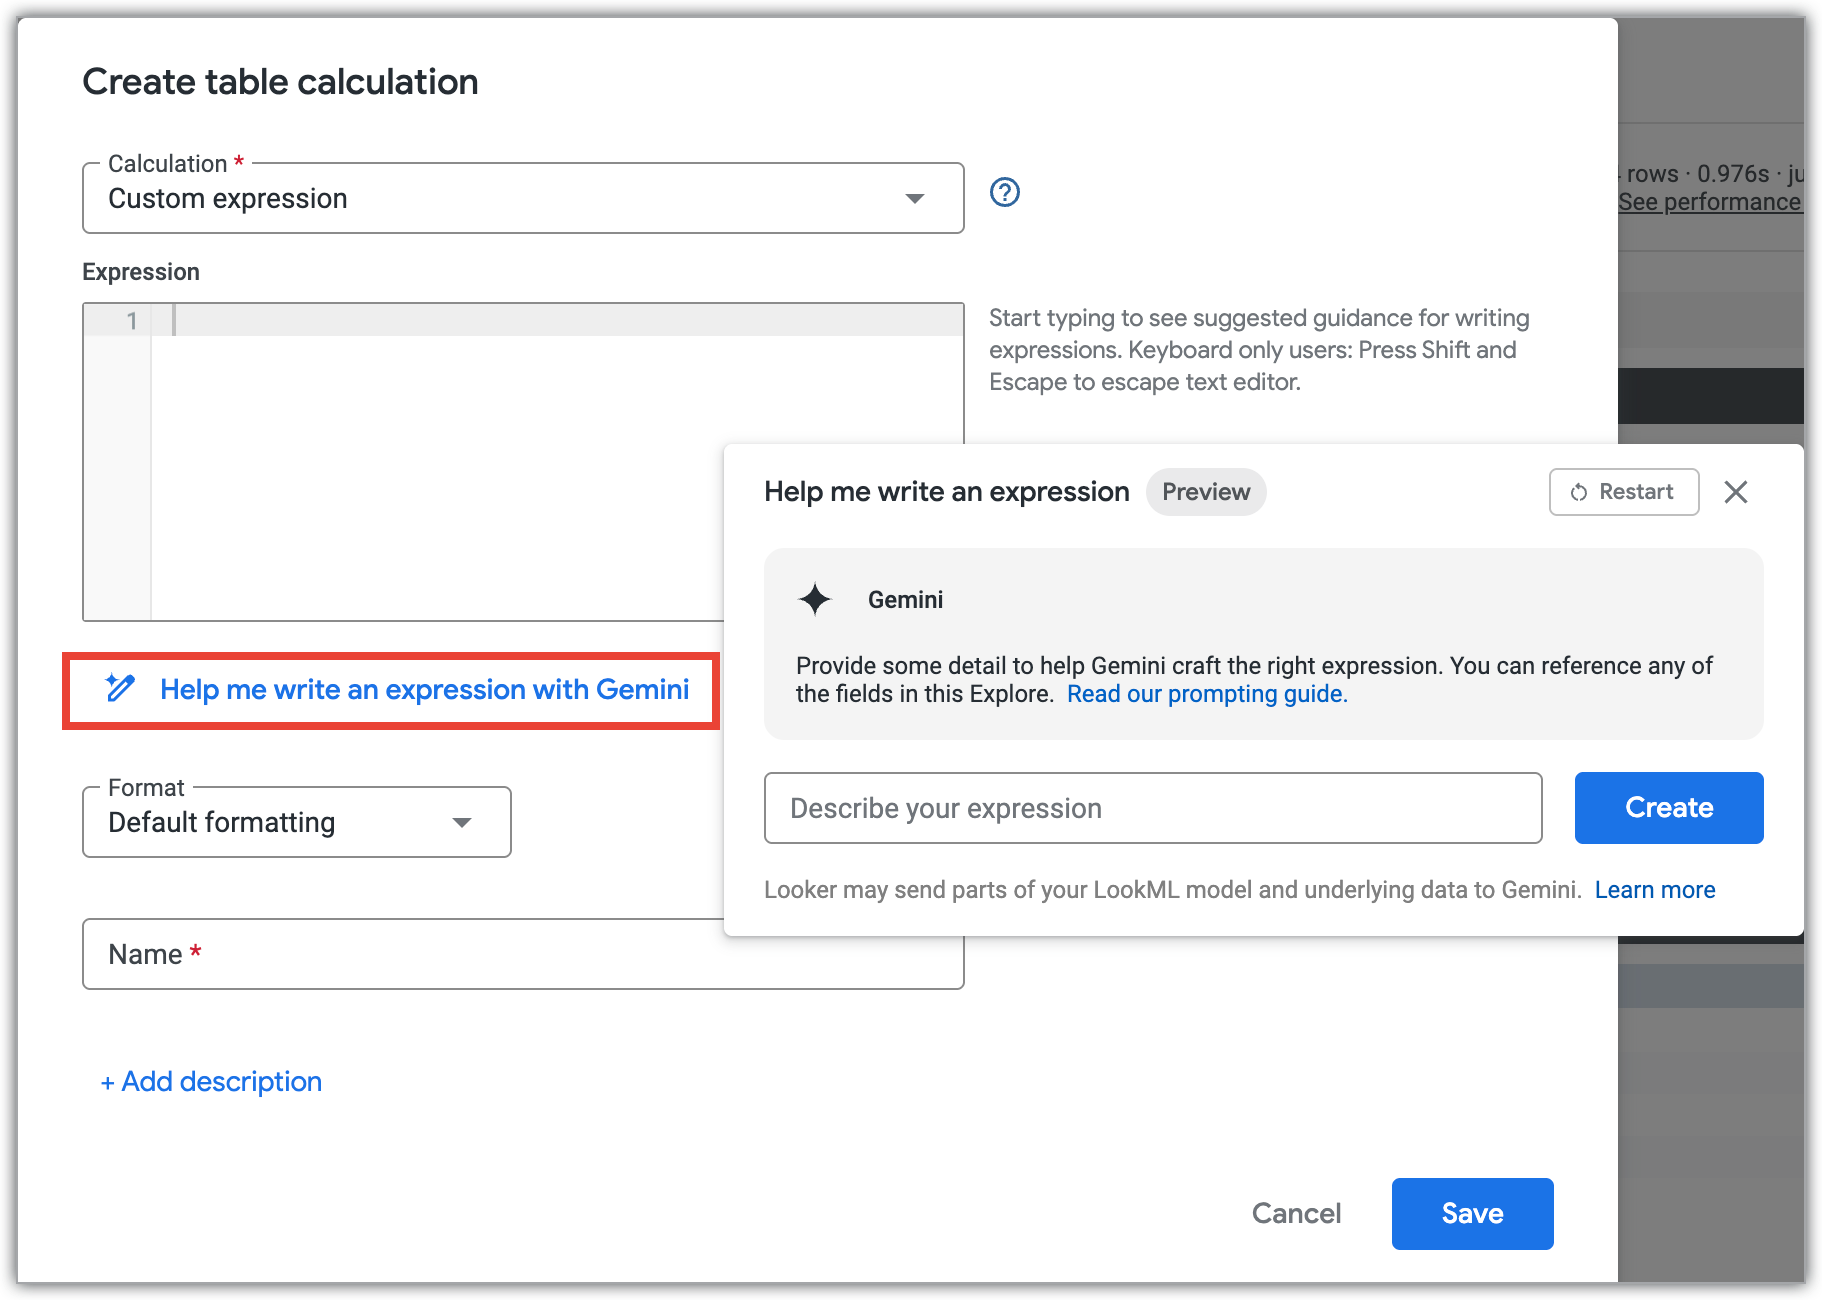Click Save to save the calculation
This screenshot has width=1822, height=1300.
tap(1472, 1213)
